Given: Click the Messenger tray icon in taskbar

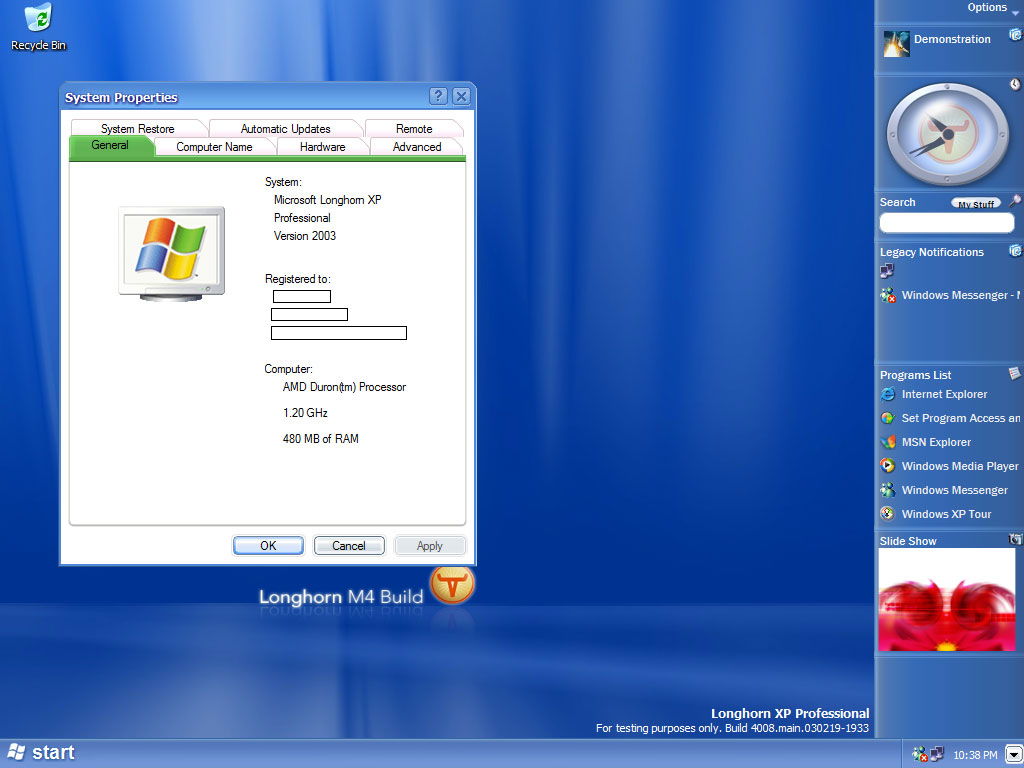Looking at the screenshot, I should click(x=920, y=754).
